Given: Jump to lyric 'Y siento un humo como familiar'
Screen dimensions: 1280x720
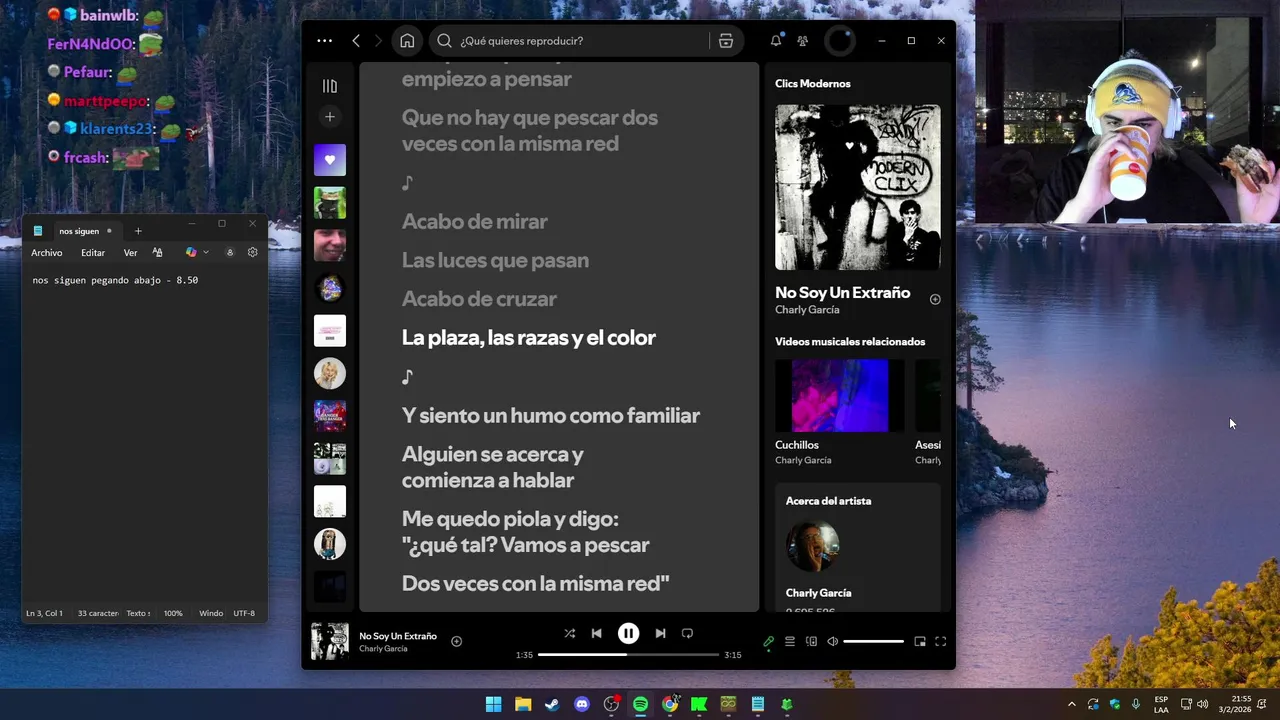Looking at the screenshot, I should point(550,415).
